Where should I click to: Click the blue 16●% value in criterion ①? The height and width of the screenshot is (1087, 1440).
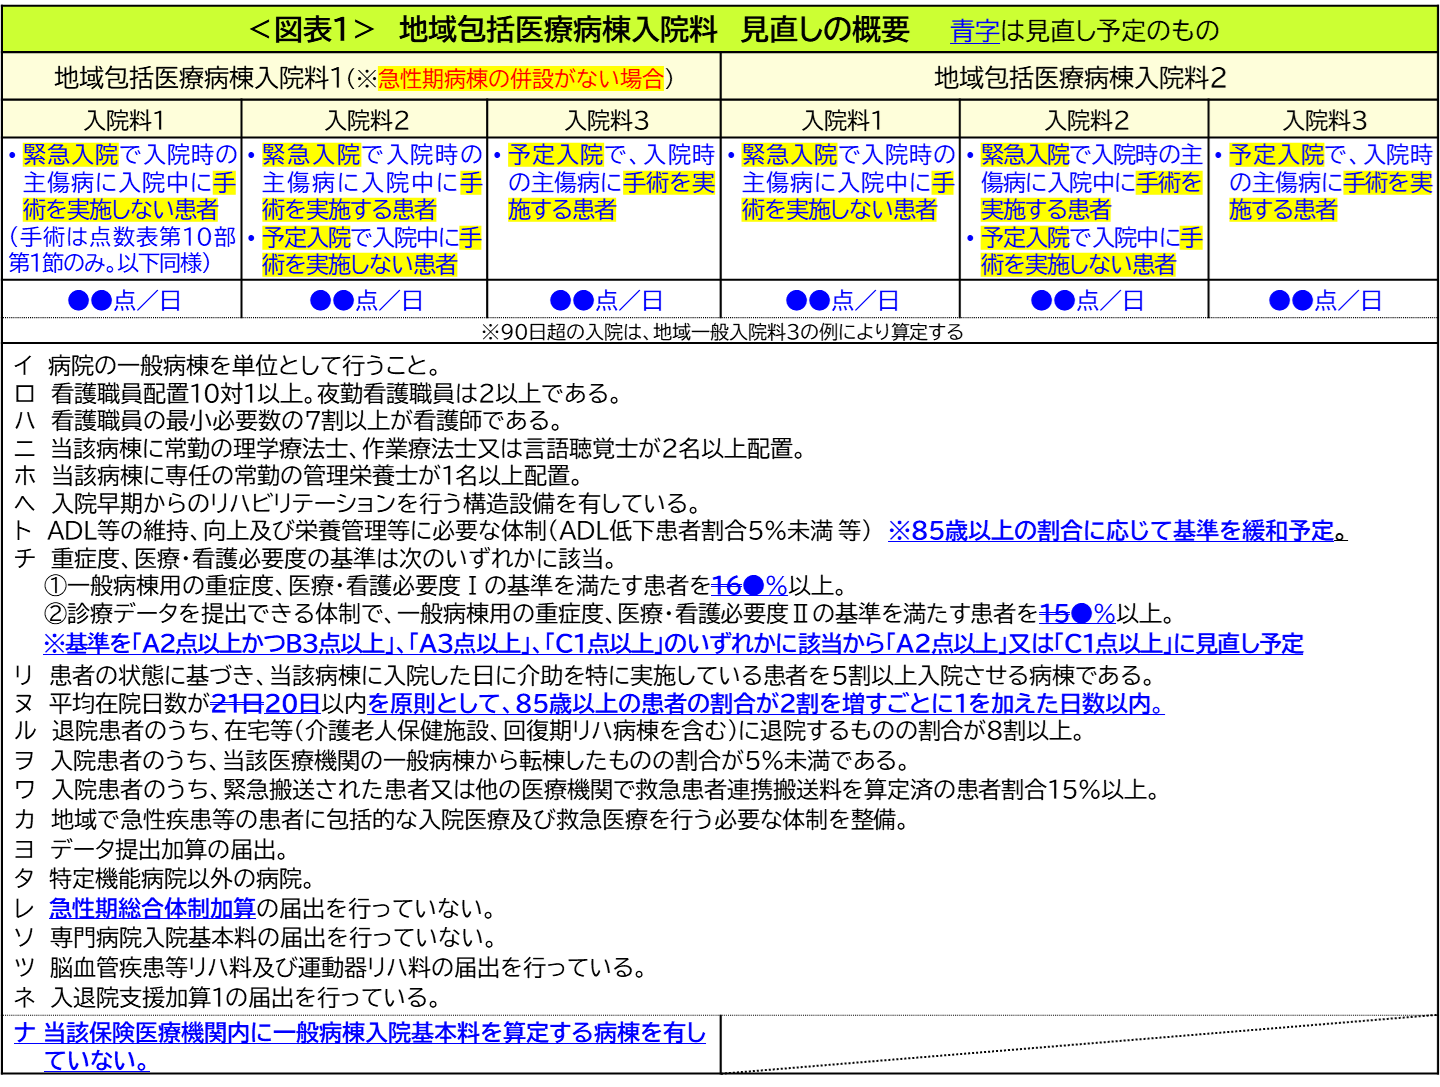point(749,586)
